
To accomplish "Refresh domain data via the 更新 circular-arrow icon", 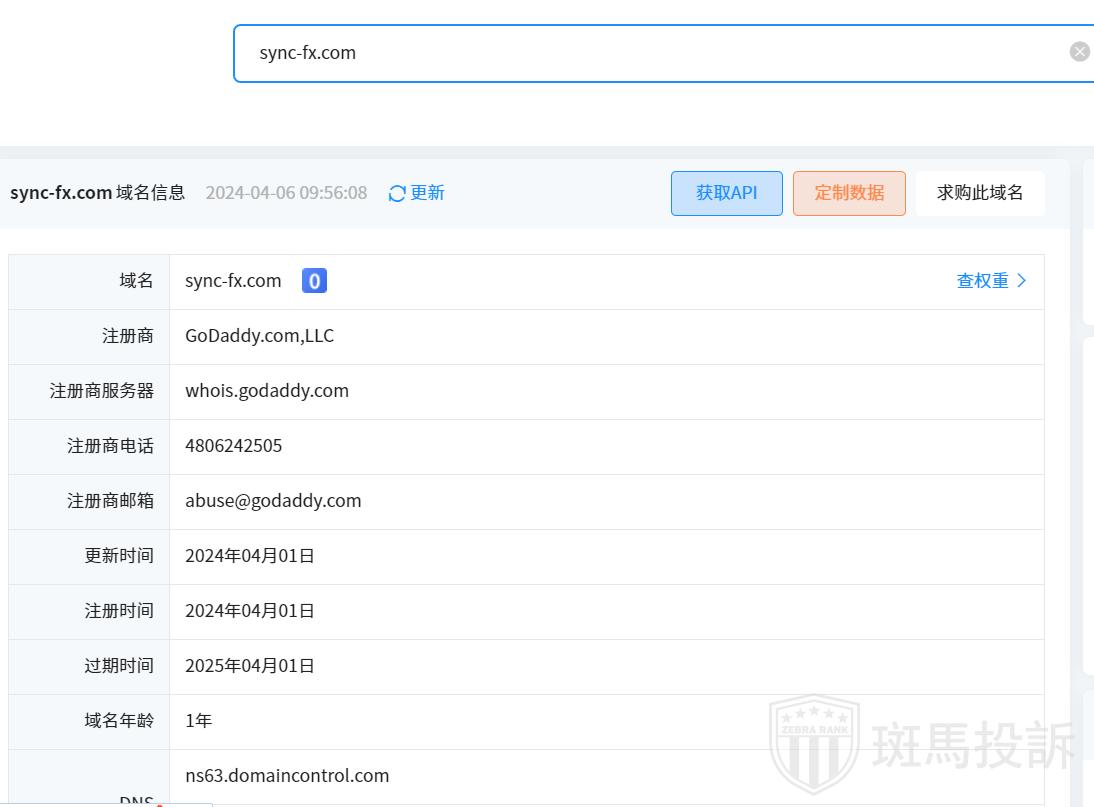I will coord(397,193).
